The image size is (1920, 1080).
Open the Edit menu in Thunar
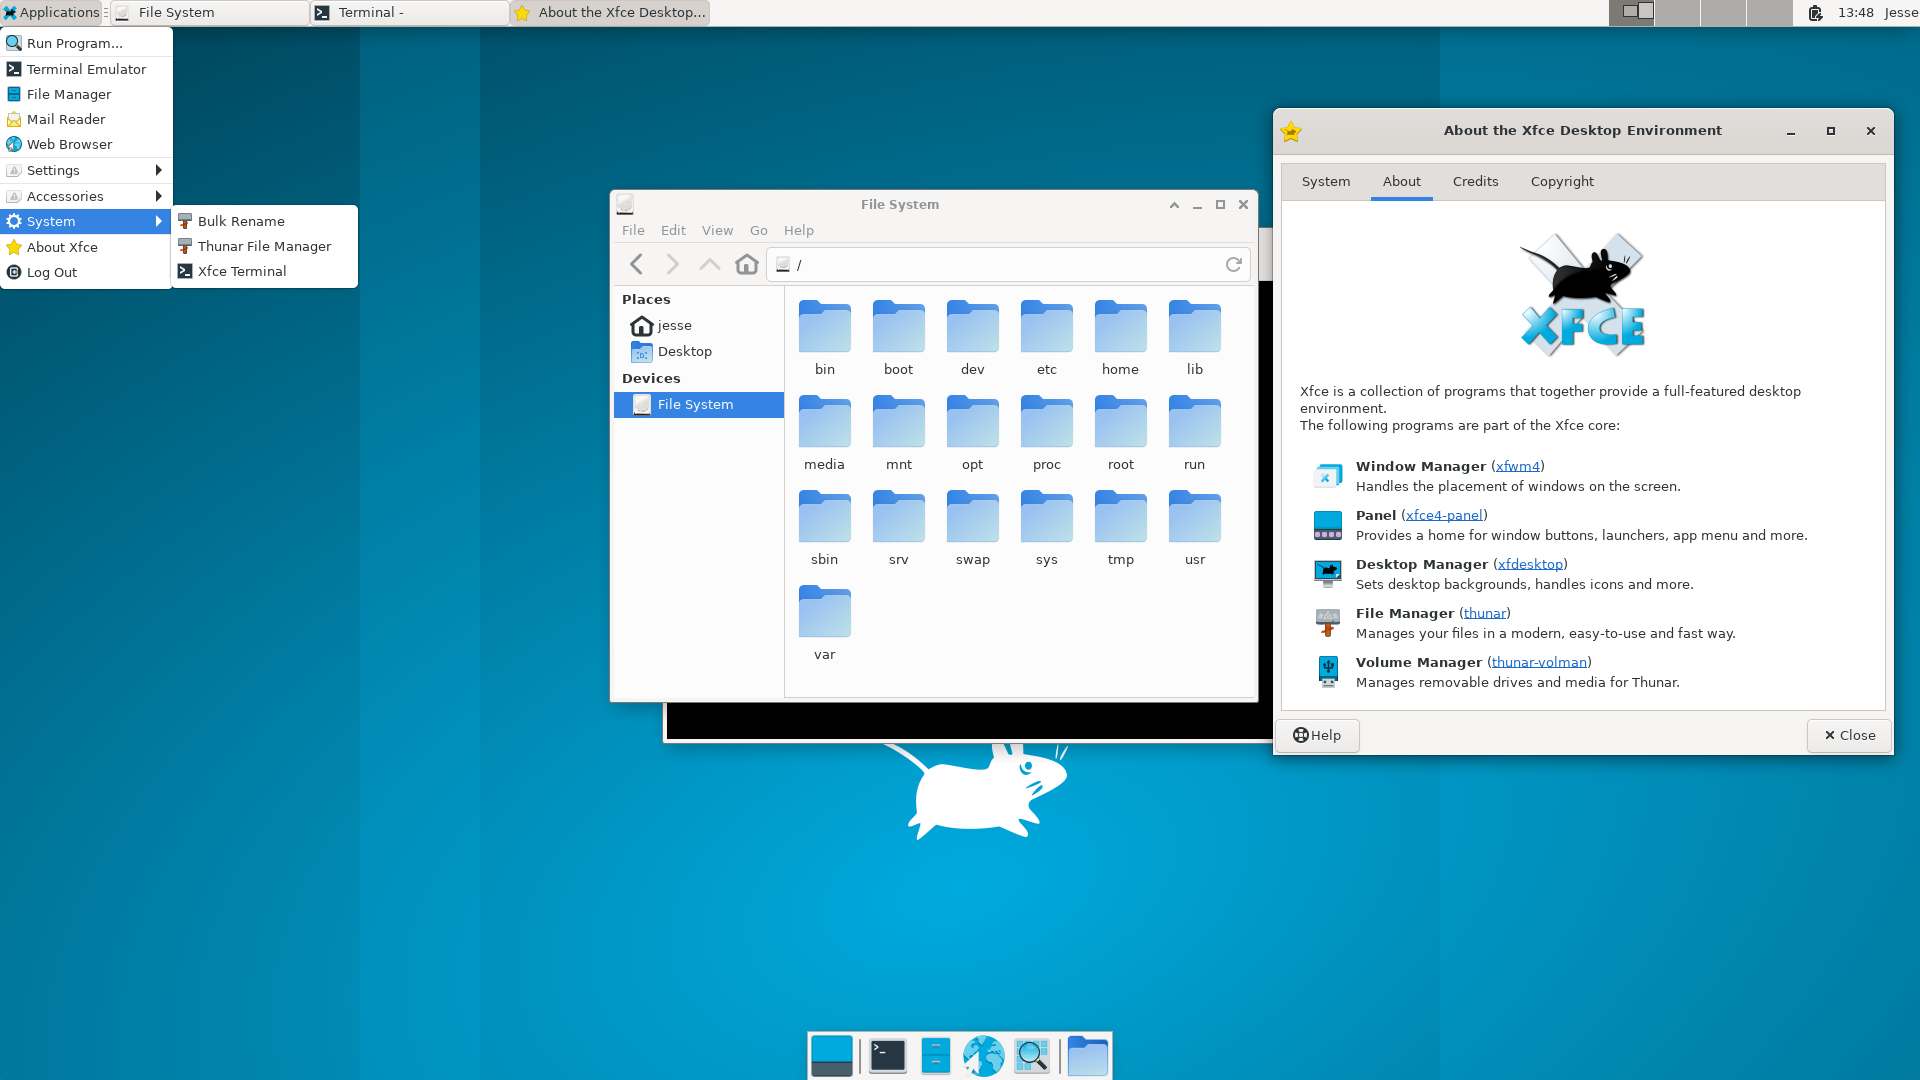[673, 230]
